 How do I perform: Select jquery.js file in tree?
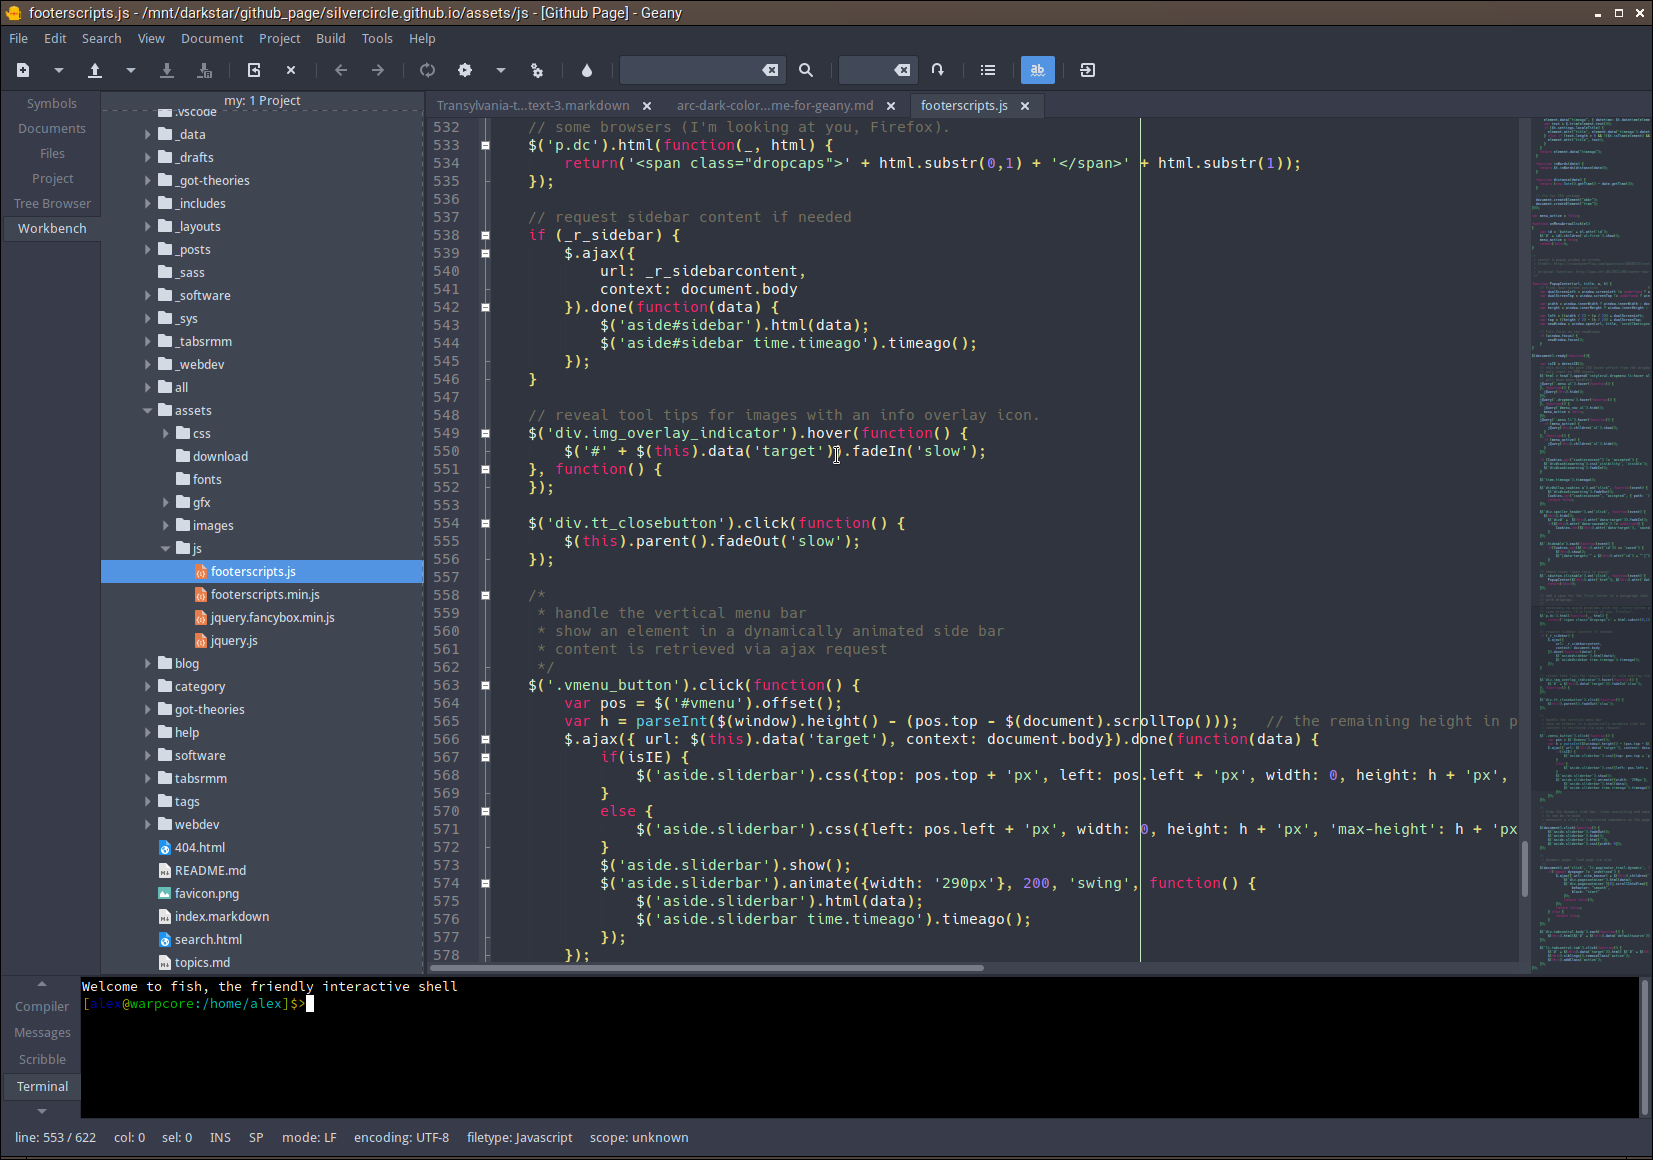pos(234,640)
